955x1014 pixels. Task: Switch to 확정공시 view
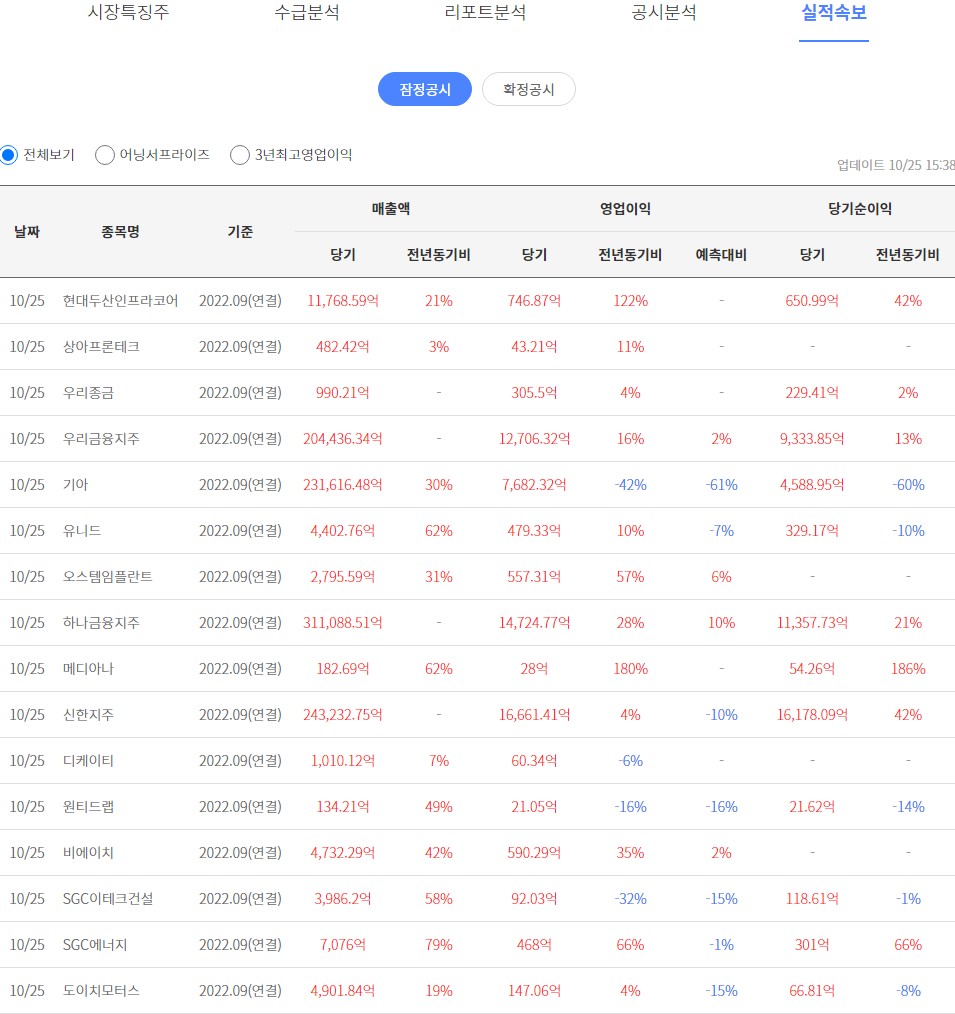point(528,89)
